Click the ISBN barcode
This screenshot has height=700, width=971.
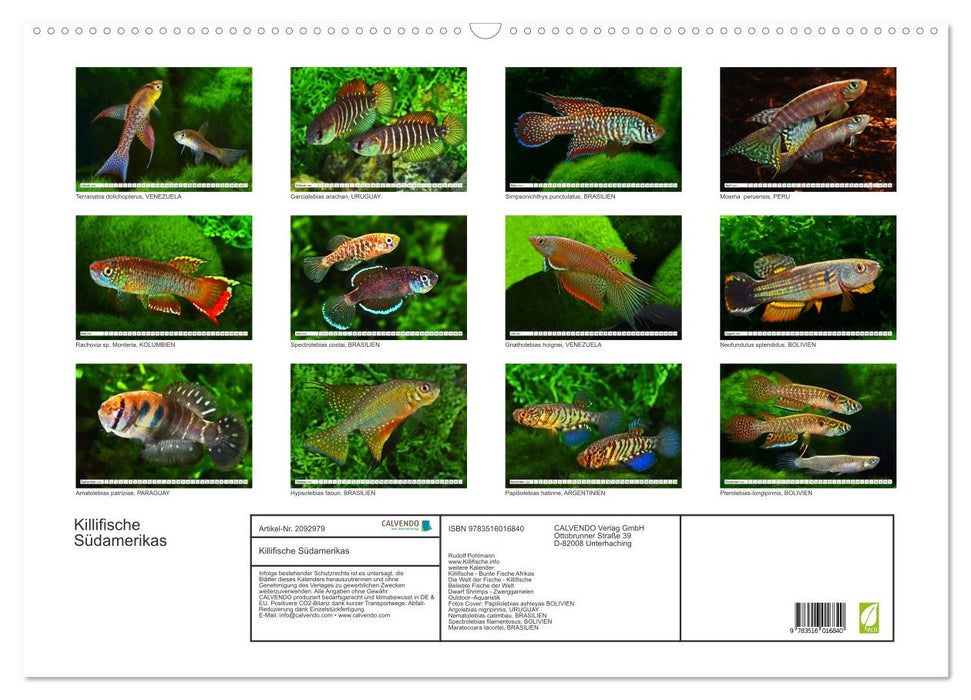(x=819, y=616)
